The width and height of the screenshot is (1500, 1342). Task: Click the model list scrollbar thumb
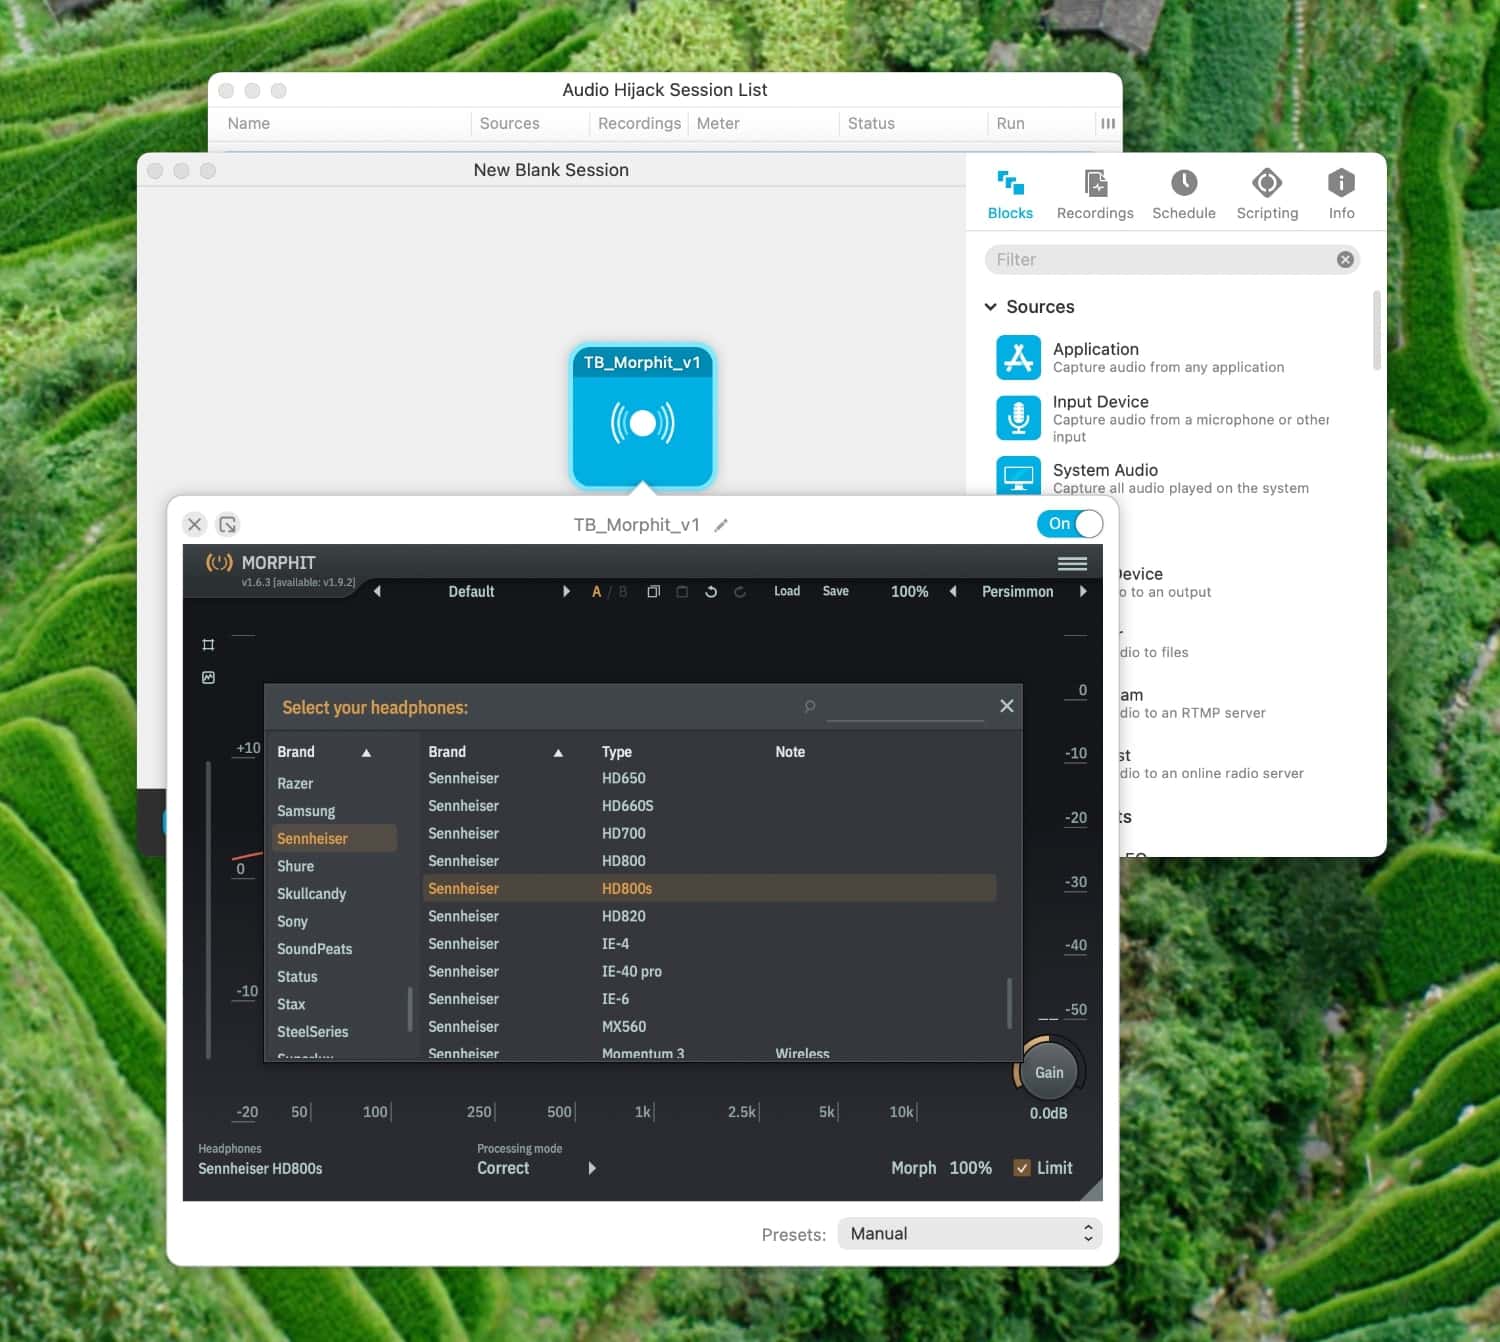click(1009, 1003)
